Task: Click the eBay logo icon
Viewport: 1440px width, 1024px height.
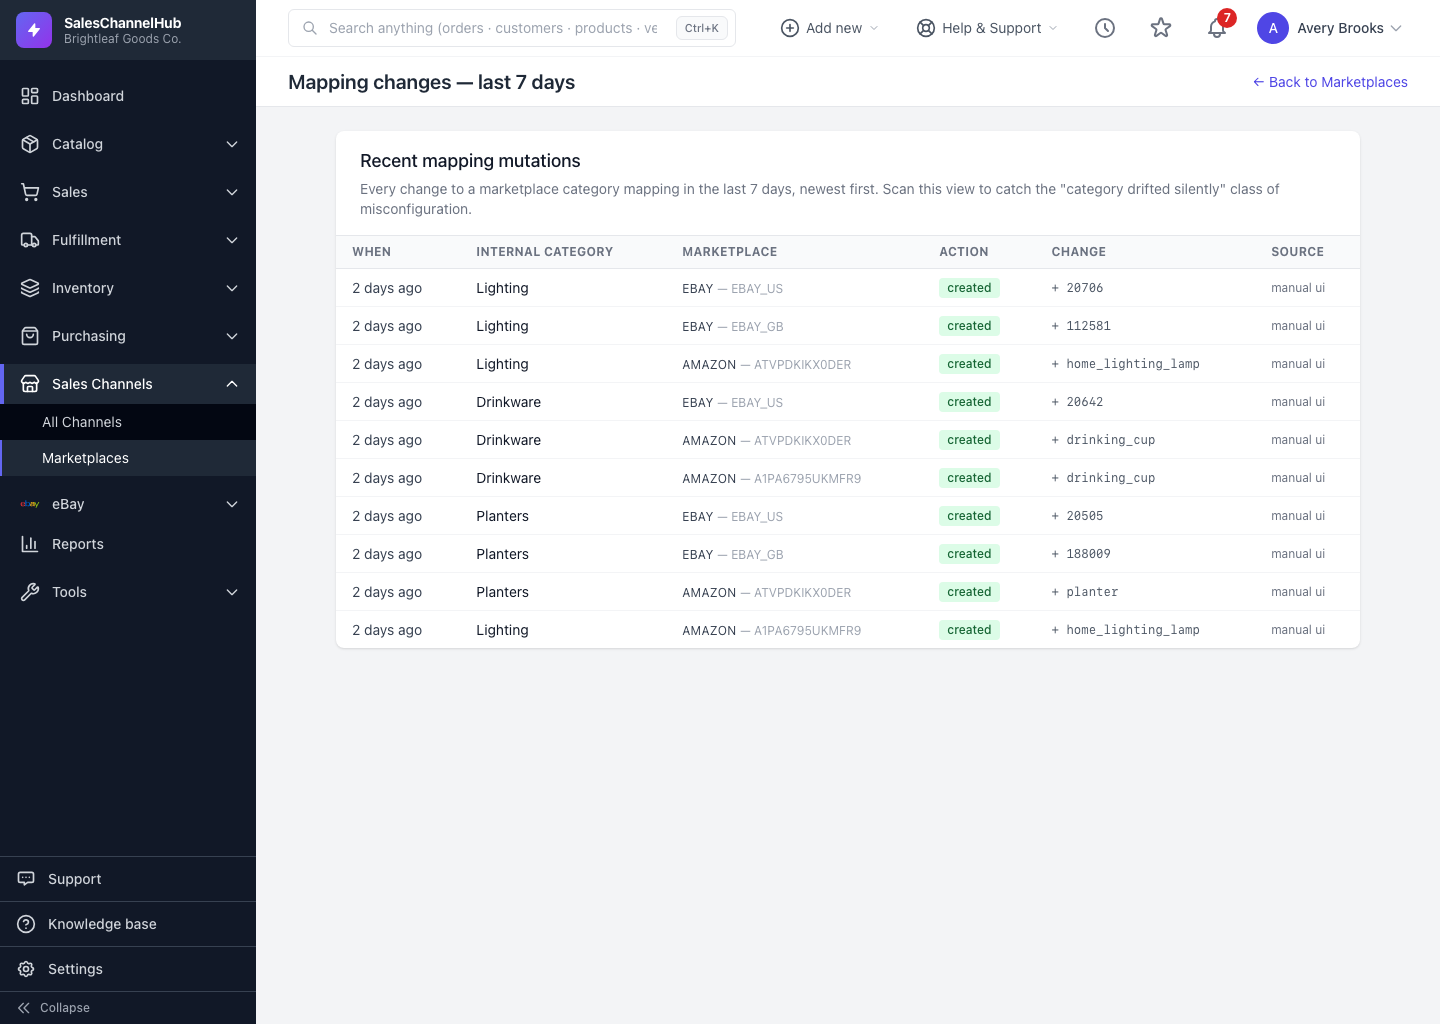Action: [x=30, y=504]
